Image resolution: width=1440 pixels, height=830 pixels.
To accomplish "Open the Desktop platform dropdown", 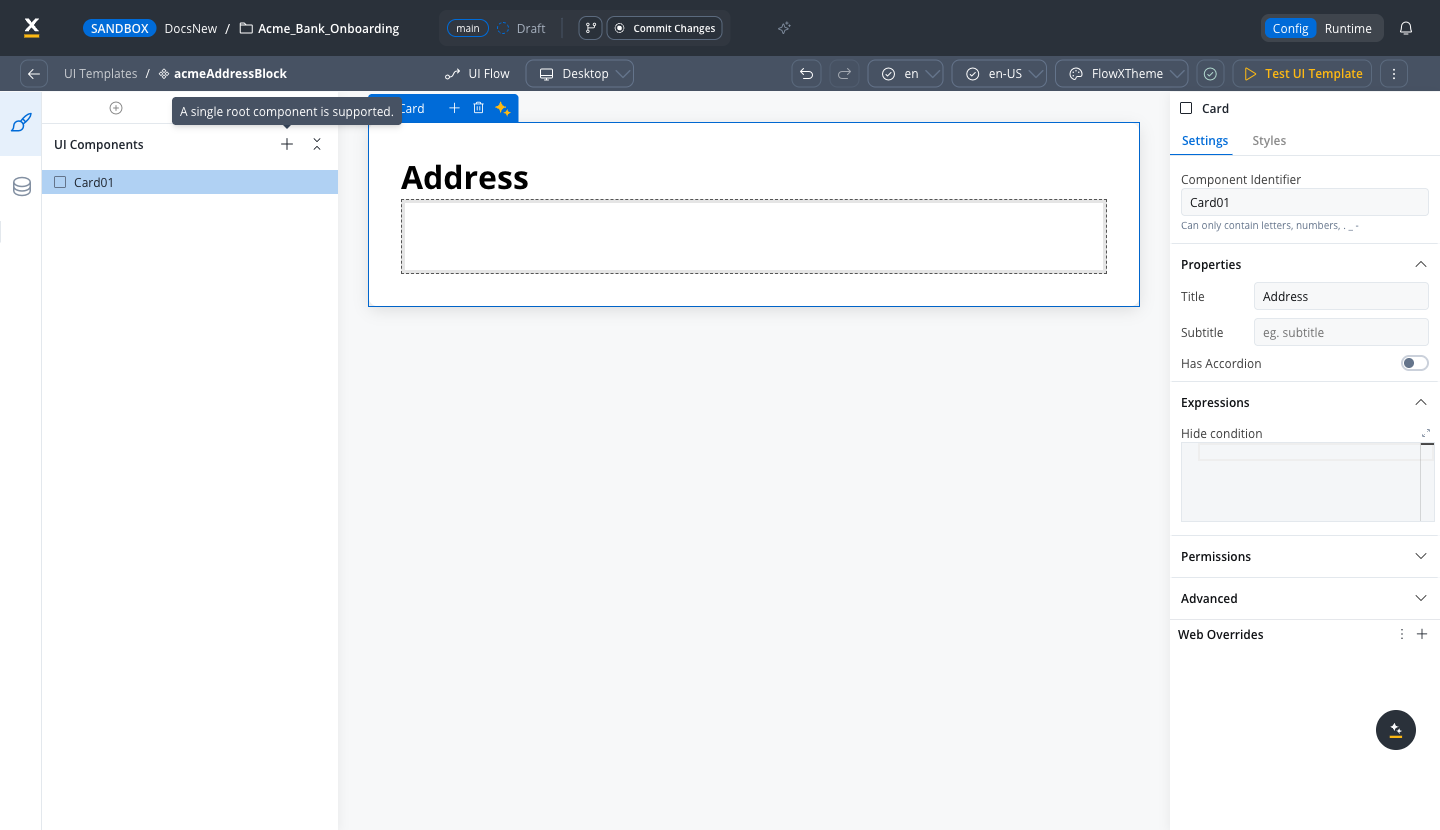I will pyautogui.click(x=580, y=74).
